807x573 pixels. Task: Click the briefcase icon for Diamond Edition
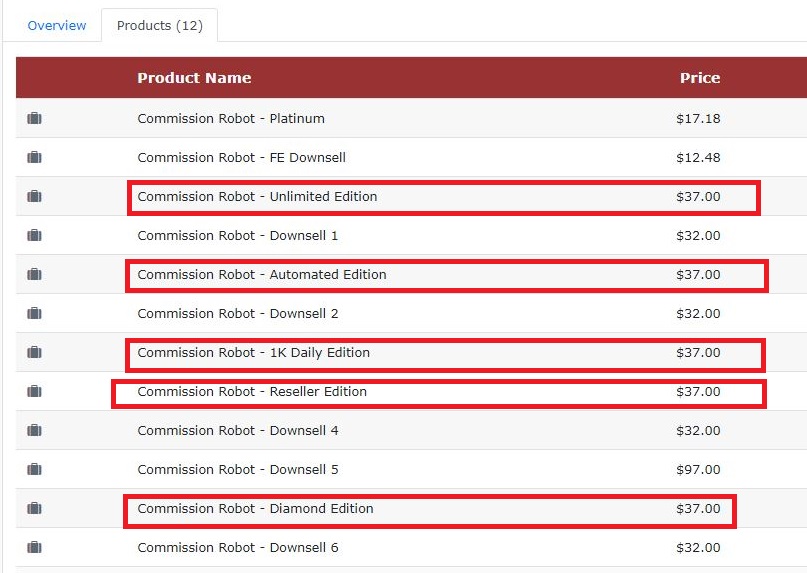[34, 508]
